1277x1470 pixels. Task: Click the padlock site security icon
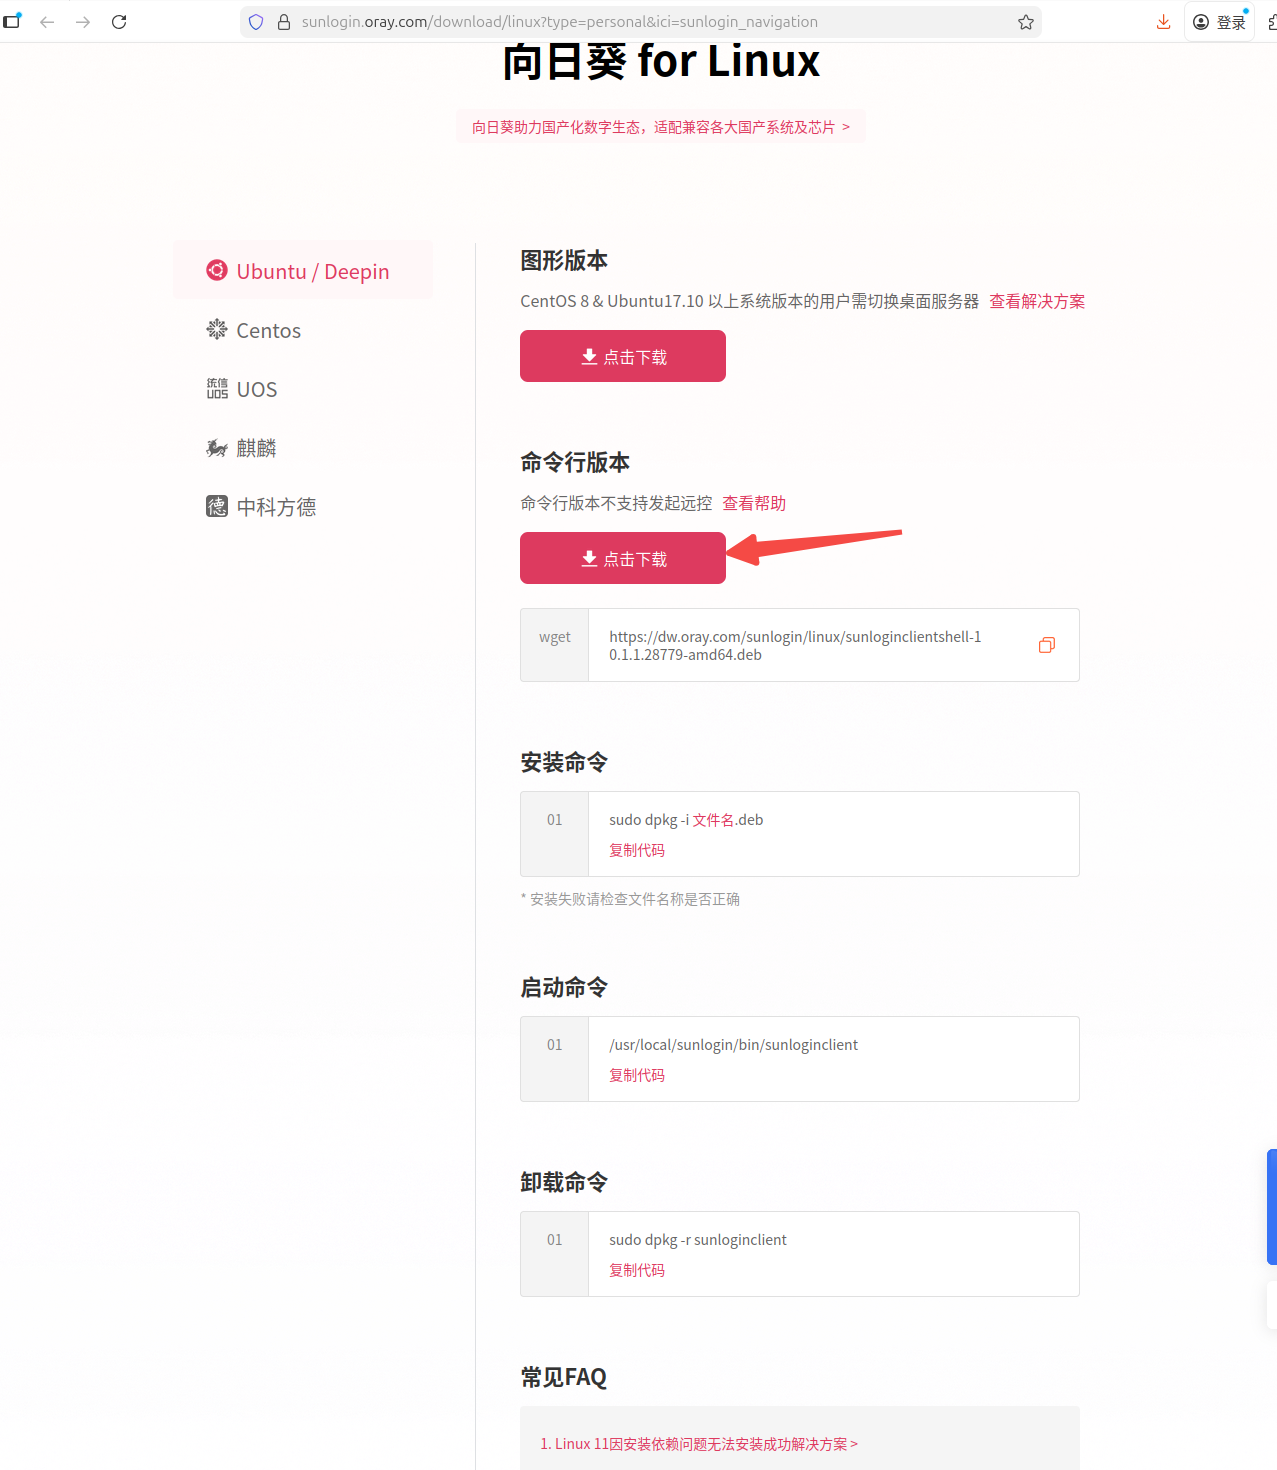pos(283,22)
